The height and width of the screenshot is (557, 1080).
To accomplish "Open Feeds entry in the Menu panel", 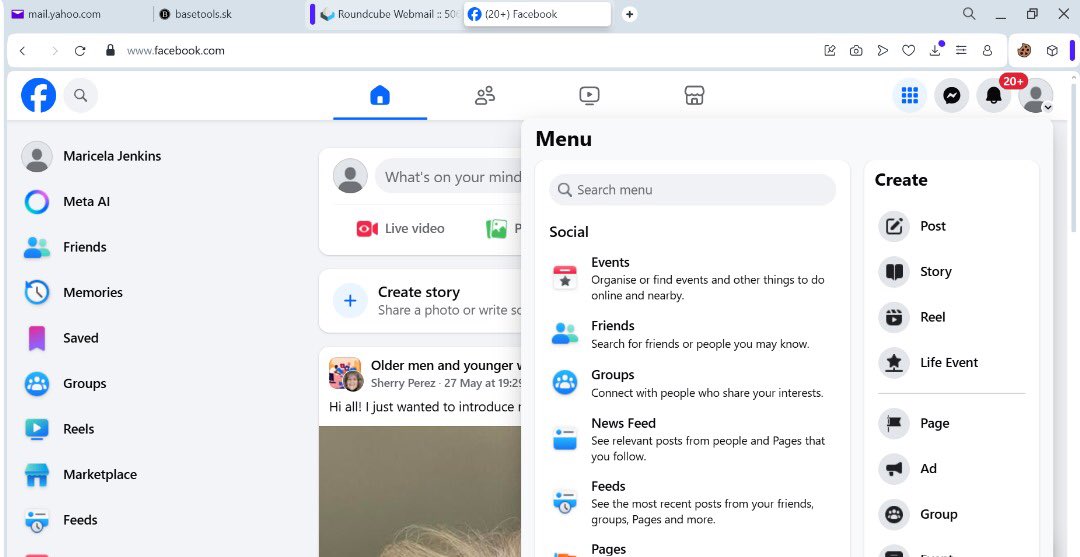I will click(692, 502).
